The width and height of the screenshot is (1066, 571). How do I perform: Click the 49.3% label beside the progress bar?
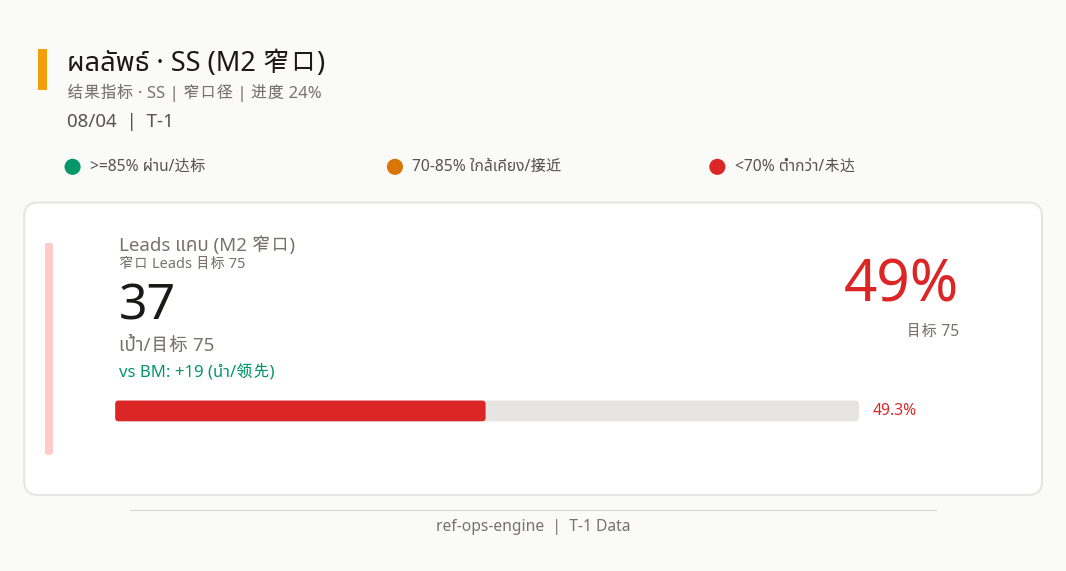point(894,410)
